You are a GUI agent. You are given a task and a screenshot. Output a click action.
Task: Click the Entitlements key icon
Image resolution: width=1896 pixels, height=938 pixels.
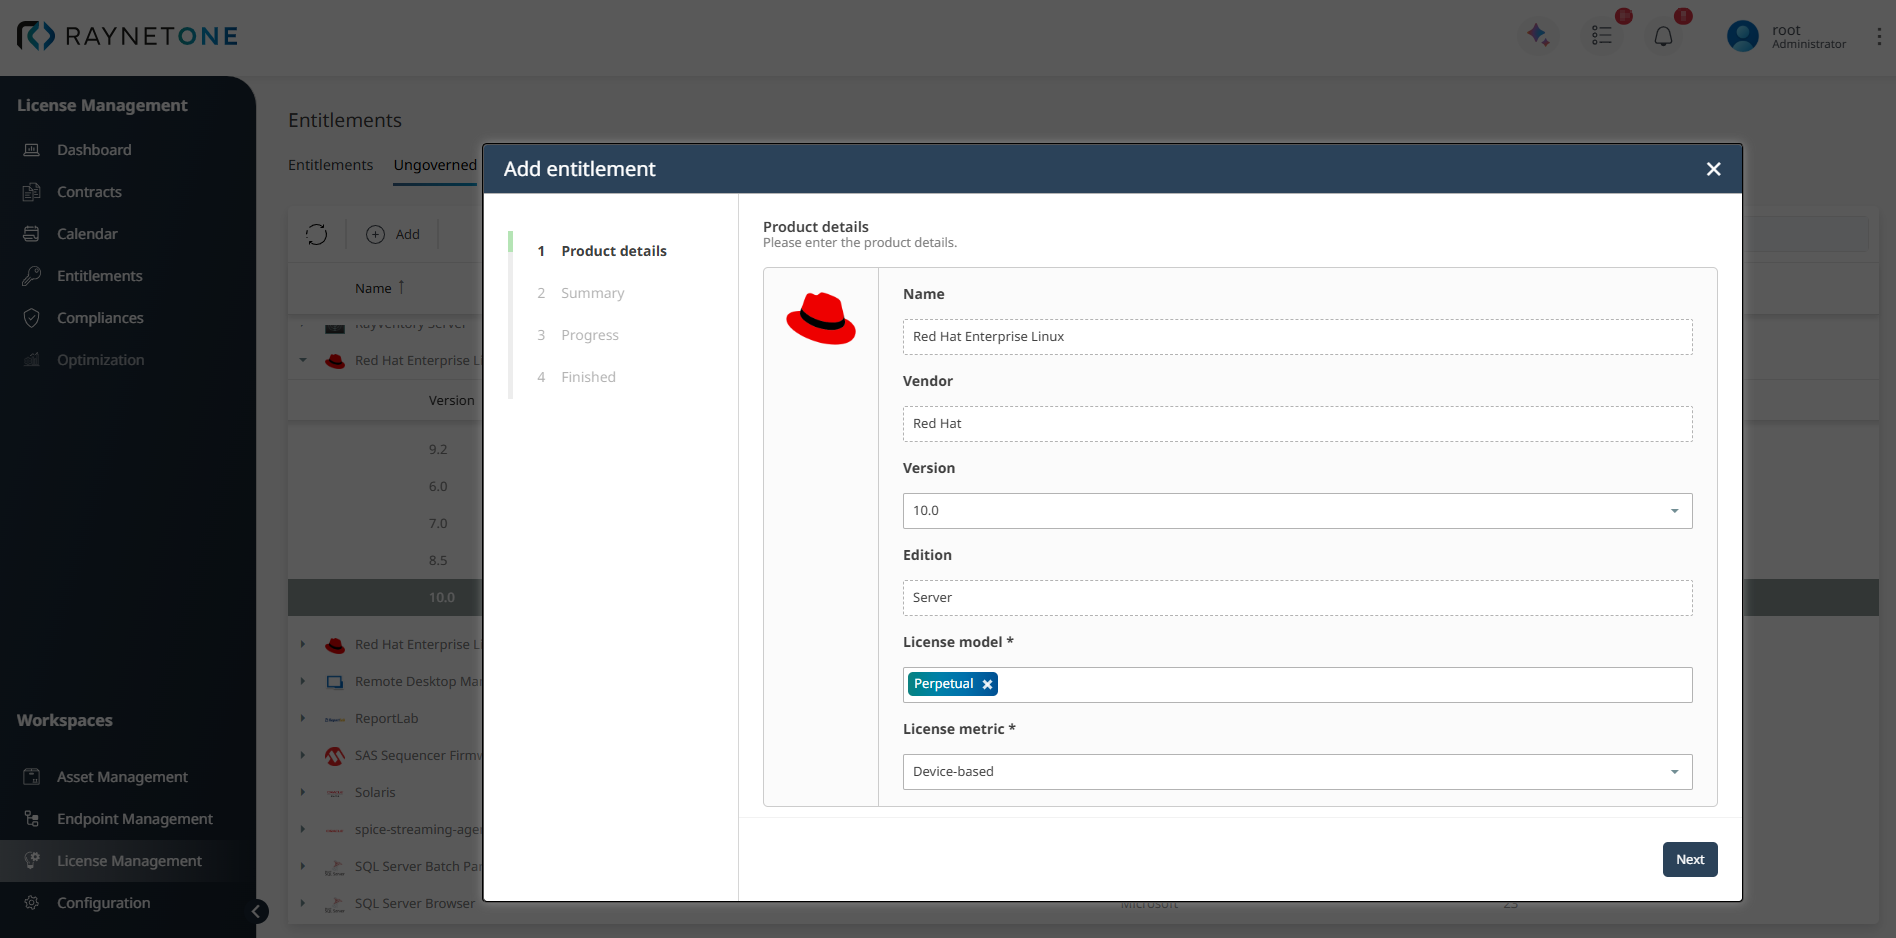[32, 276]
